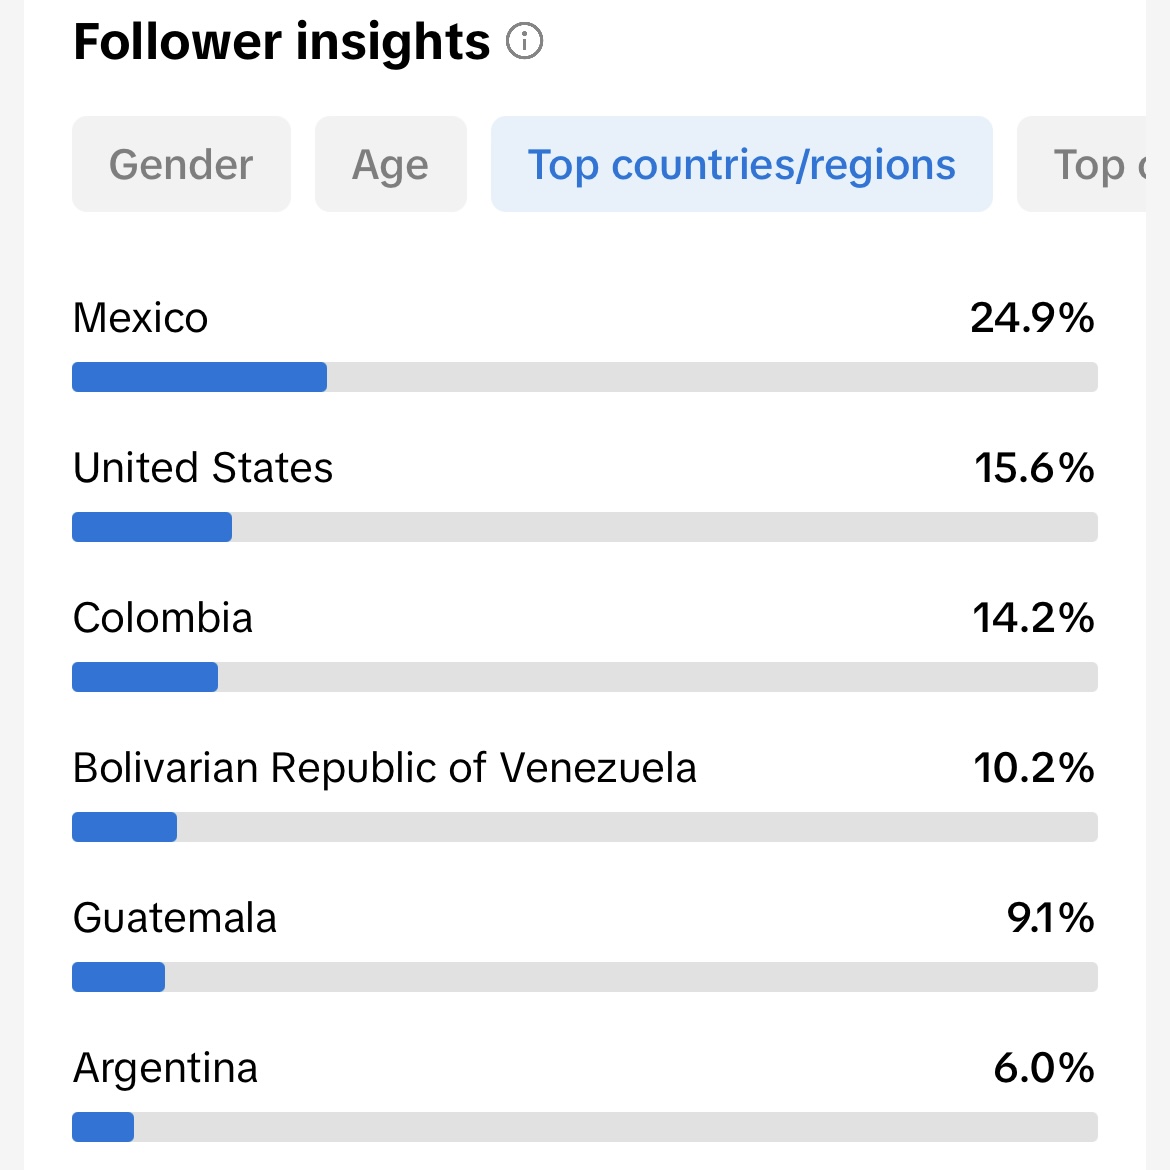The image size is (1170, 1170).
Task: Click the Follower insights heading
Action: (x=282, y=42)
